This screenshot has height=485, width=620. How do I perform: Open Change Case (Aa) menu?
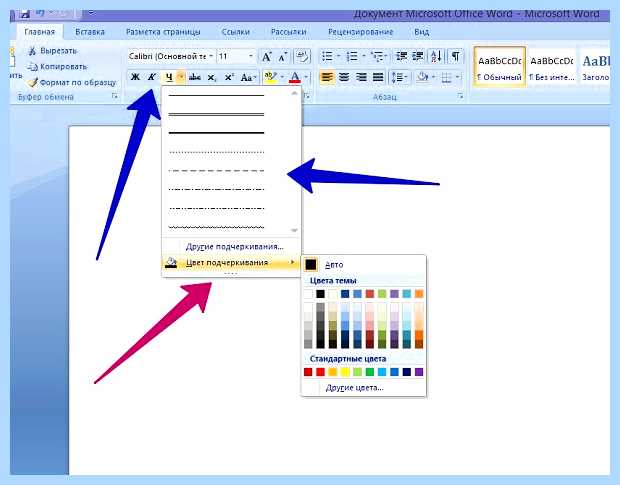pos(248,77)
